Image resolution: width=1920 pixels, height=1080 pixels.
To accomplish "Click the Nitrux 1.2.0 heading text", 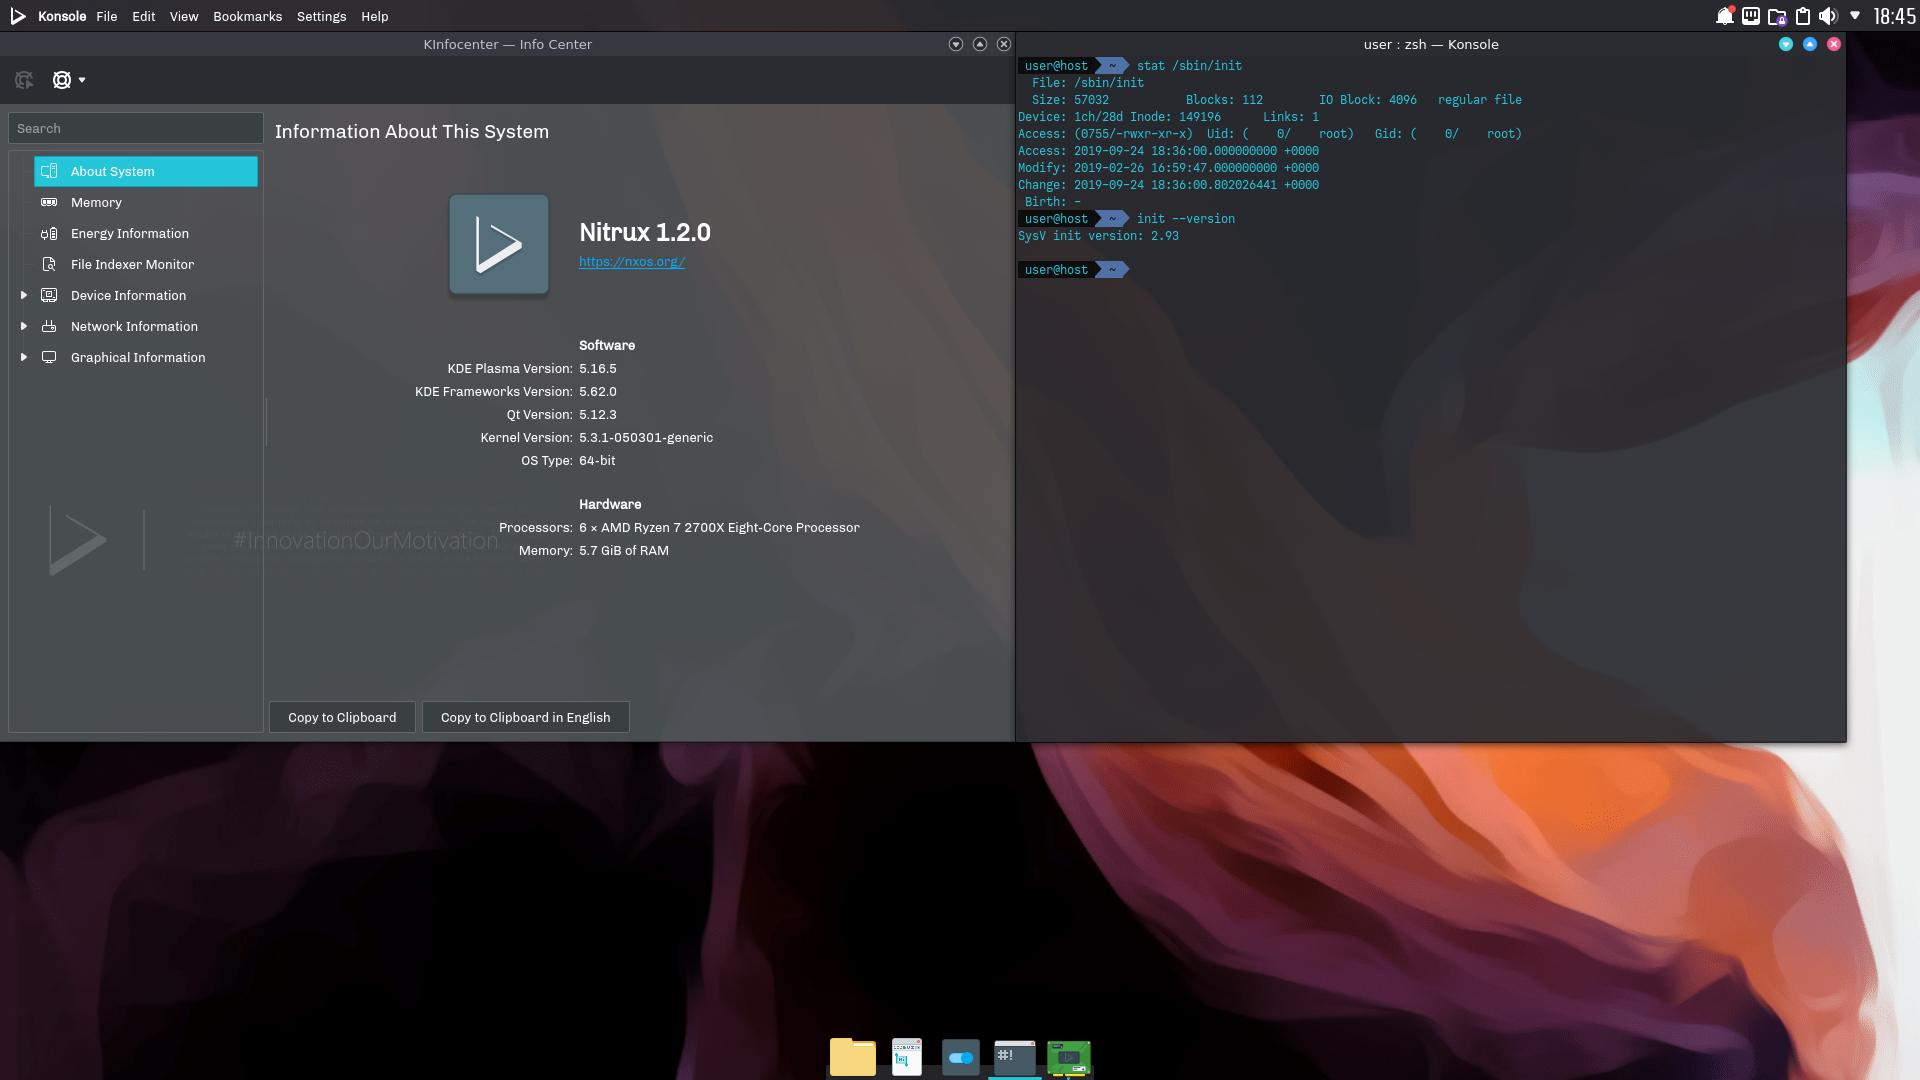I will click(645, 232).
